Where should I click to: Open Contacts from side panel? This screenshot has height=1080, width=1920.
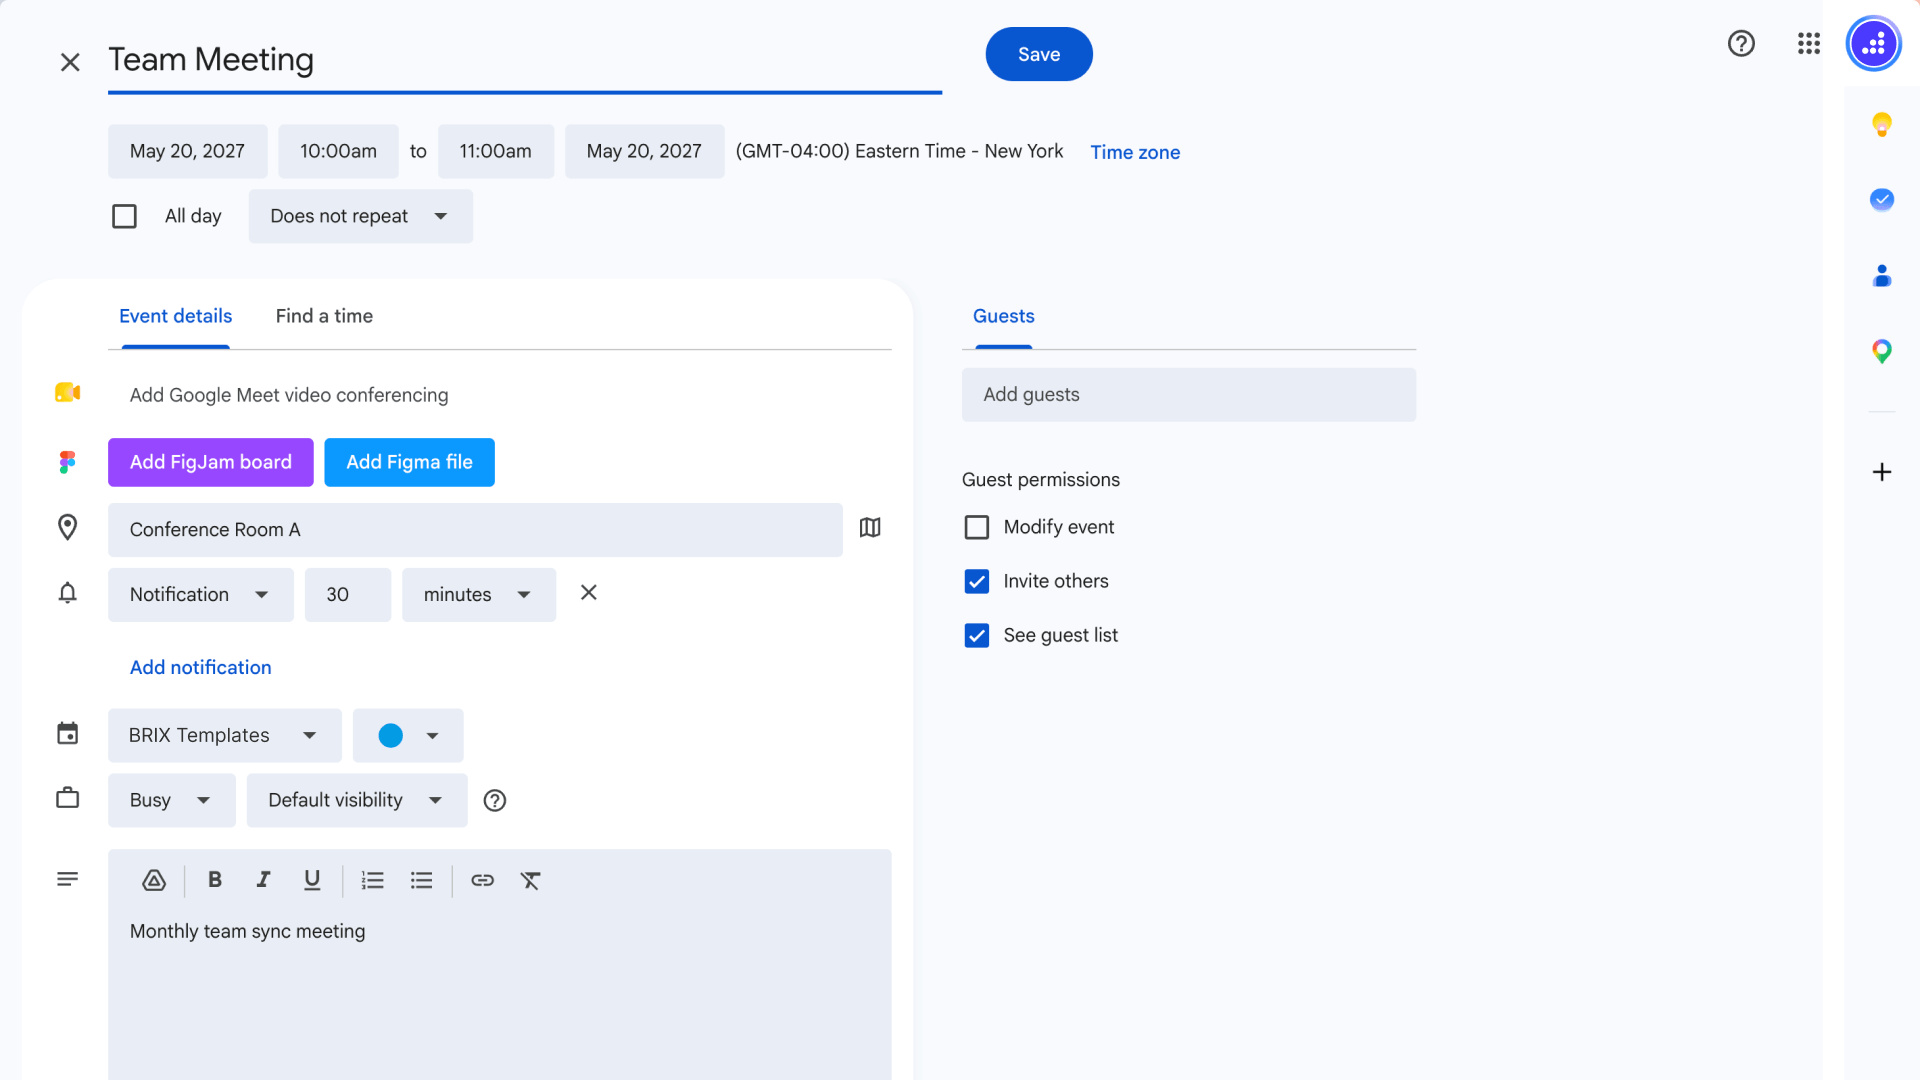(1881, 276)
